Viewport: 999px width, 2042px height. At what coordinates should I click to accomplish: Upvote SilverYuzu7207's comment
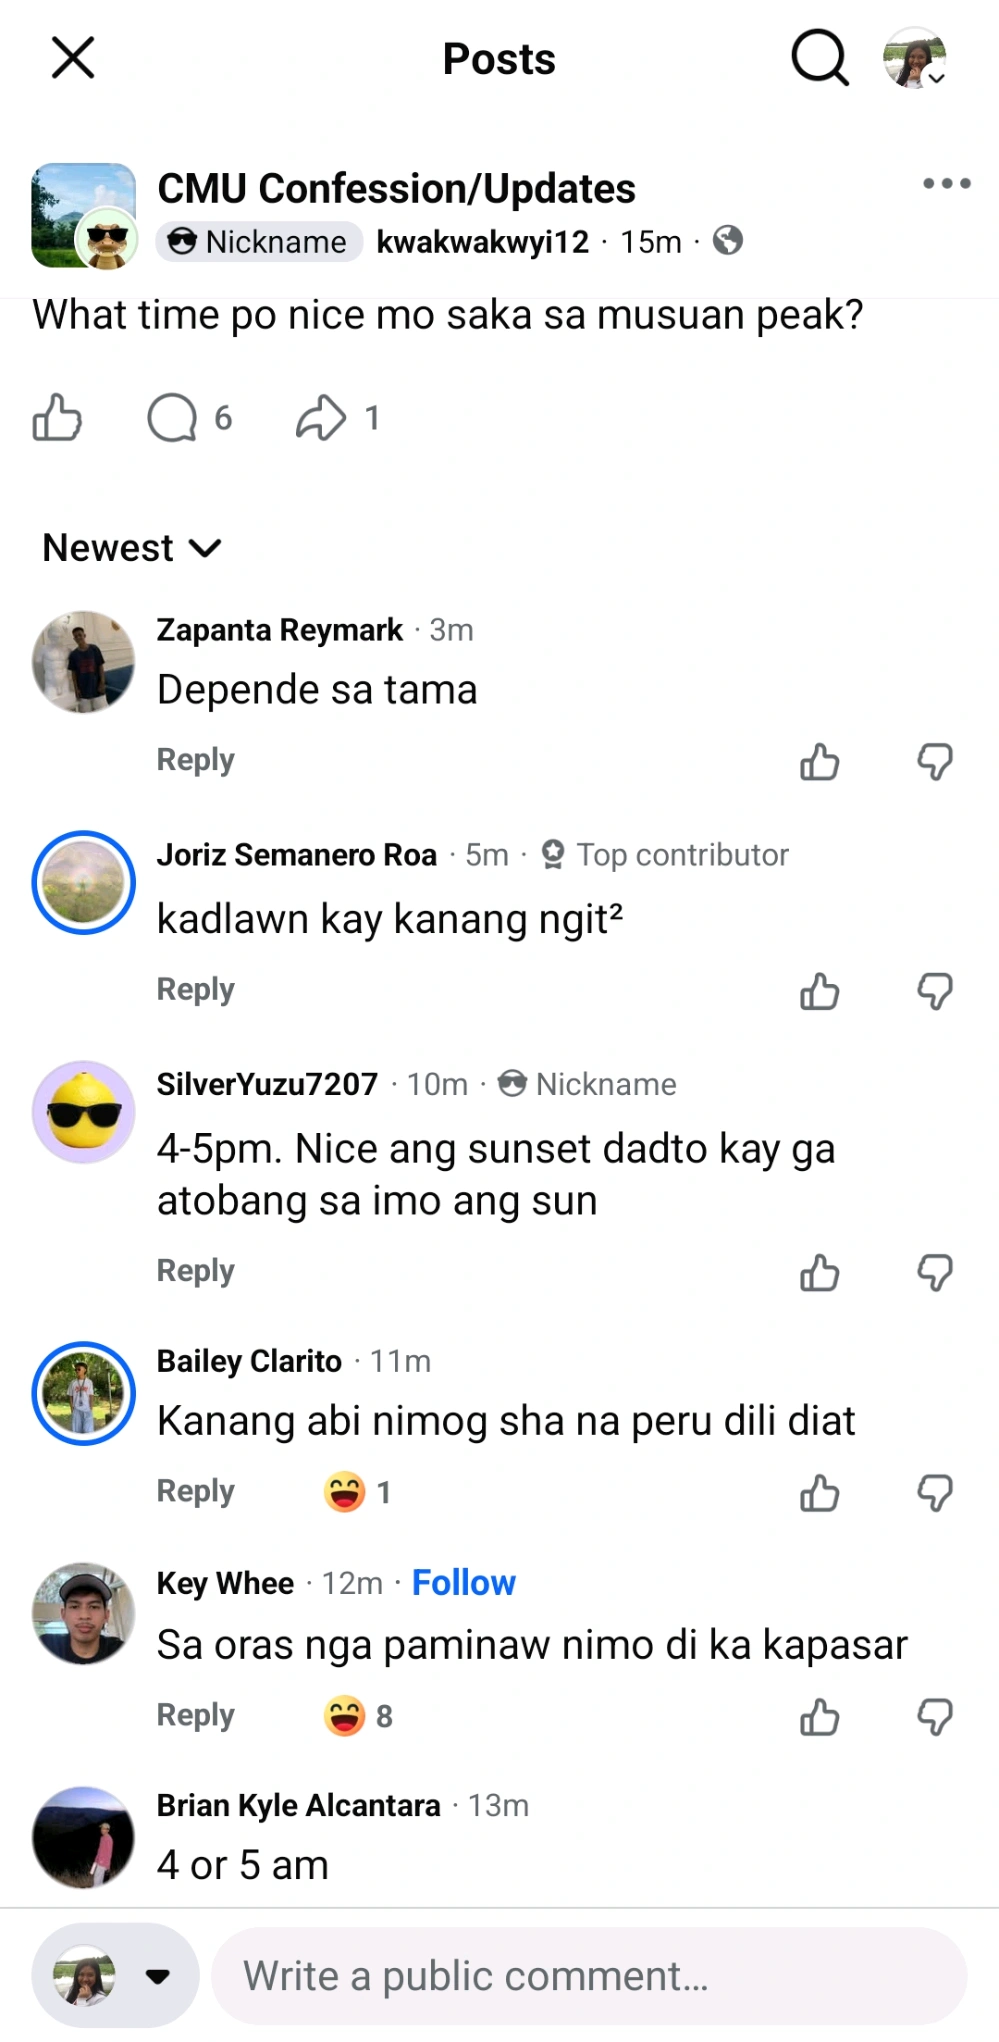(x=819, y=1273)
